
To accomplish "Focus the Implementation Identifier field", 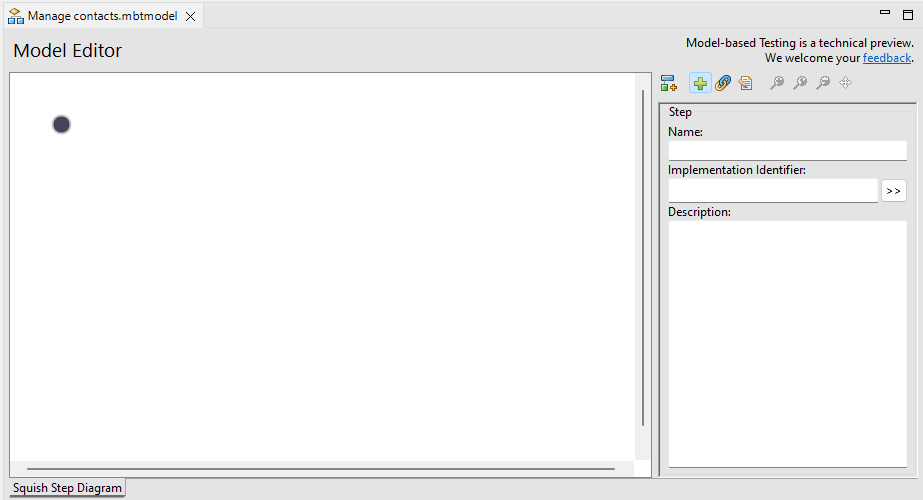I will coord(772,190).
